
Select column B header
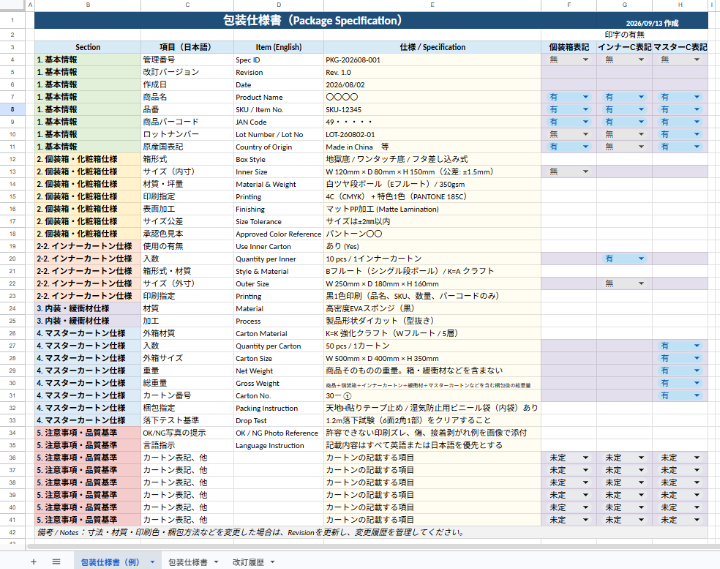pyautogui.click(x=88, y=5)
